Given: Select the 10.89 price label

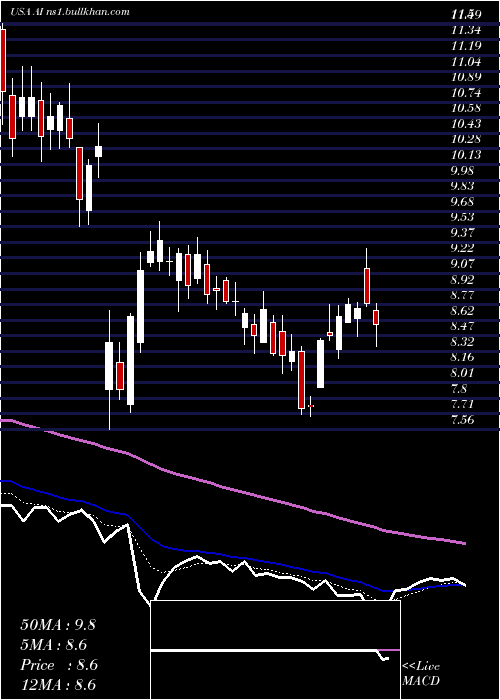Looking at the screenshot, I should pos(466,77).
